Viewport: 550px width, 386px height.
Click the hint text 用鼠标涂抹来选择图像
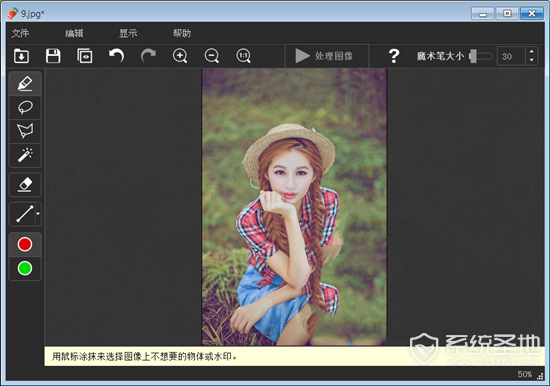click(x=145, y=357)
